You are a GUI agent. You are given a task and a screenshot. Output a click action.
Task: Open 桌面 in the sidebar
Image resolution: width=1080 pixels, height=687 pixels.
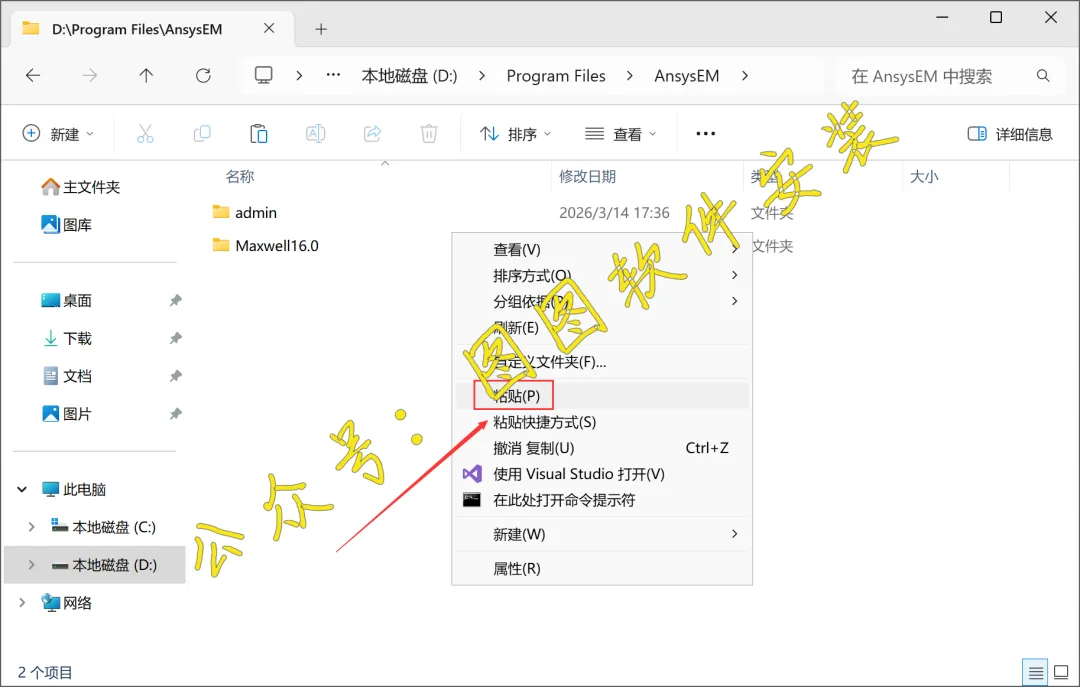(x=67, y=300)
